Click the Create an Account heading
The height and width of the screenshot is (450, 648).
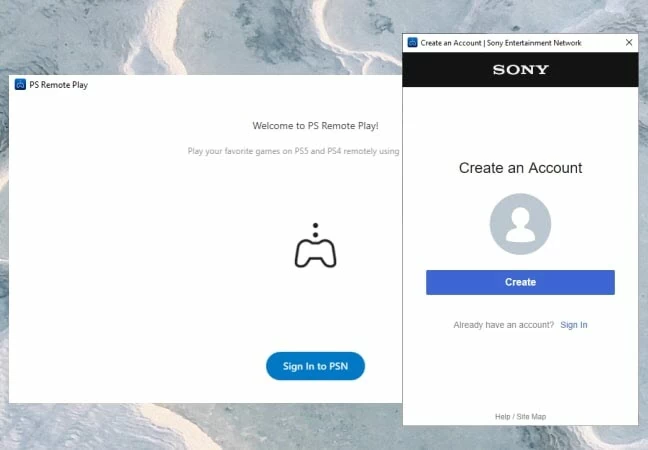click(x=520, y=168)
